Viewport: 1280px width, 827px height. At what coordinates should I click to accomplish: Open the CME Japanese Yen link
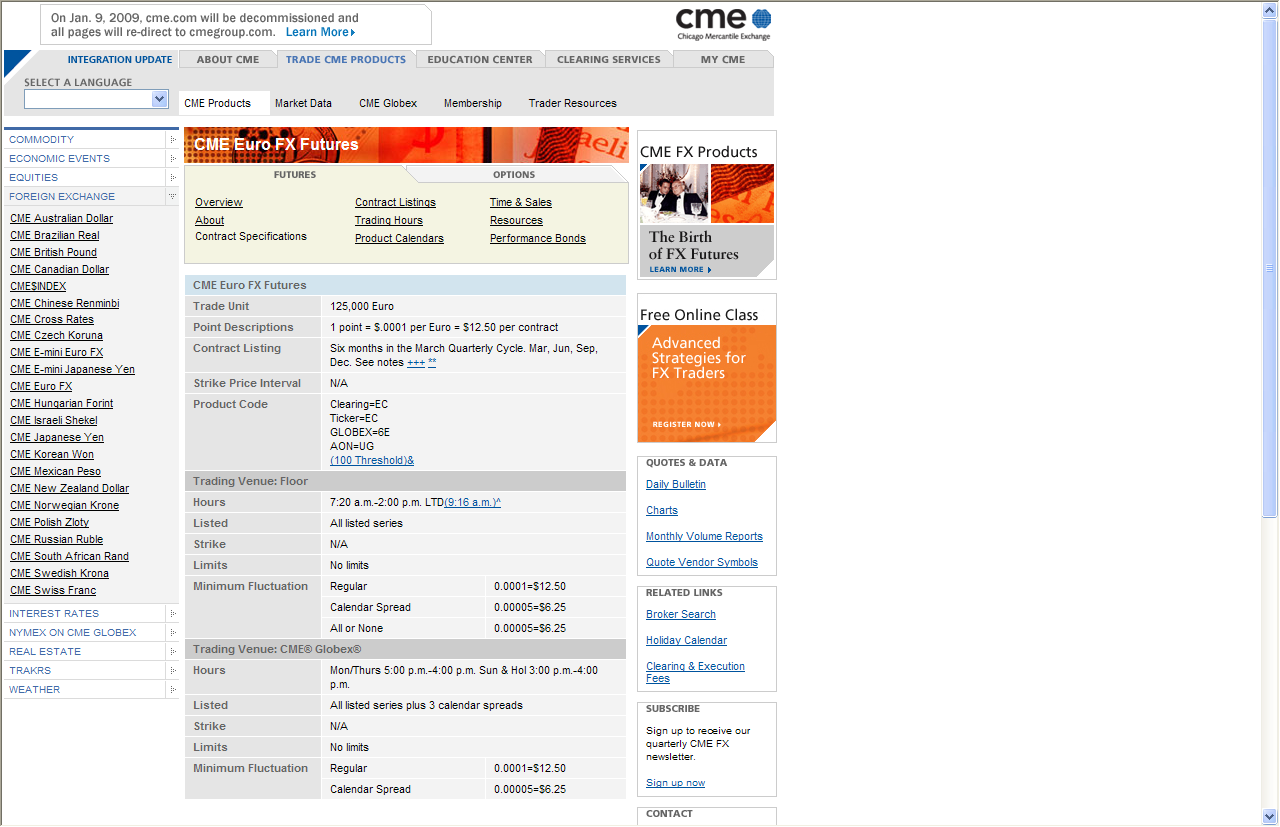[57, 437]
